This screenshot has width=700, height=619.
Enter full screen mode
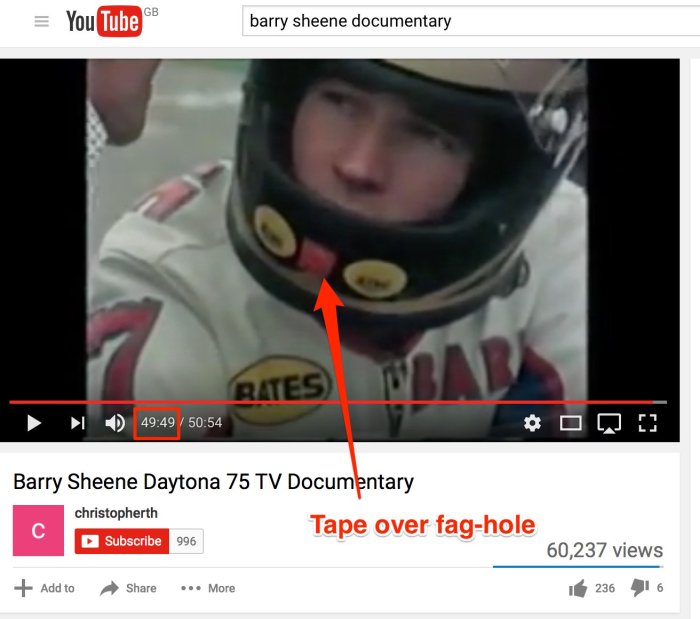coord(647,423)
